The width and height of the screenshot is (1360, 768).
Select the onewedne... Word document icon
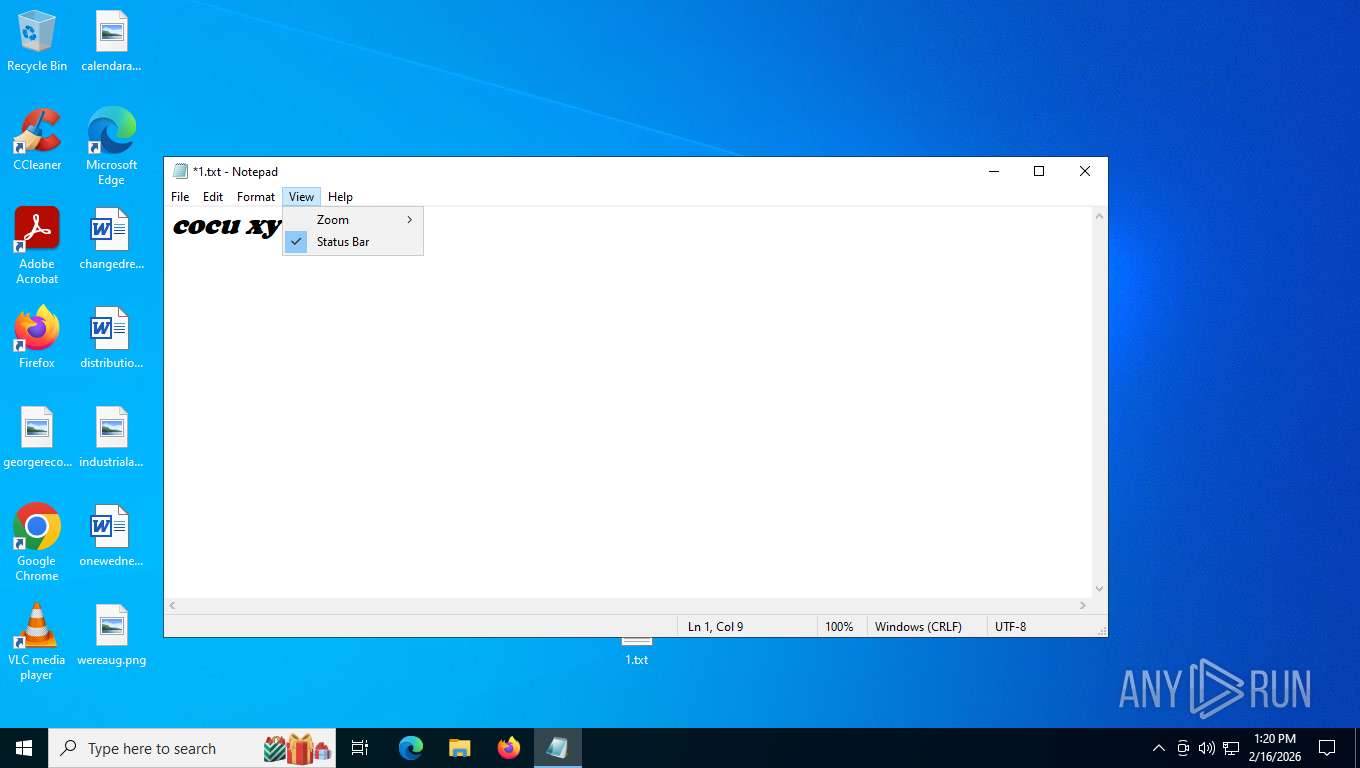[x=111, y=536]
